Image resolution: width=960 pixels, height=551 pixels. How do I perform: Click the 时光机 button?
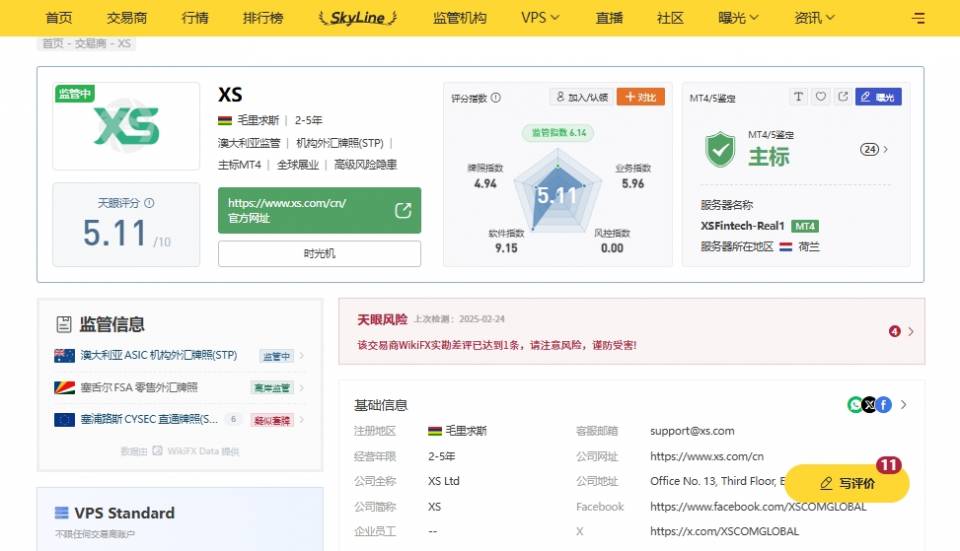320,253
